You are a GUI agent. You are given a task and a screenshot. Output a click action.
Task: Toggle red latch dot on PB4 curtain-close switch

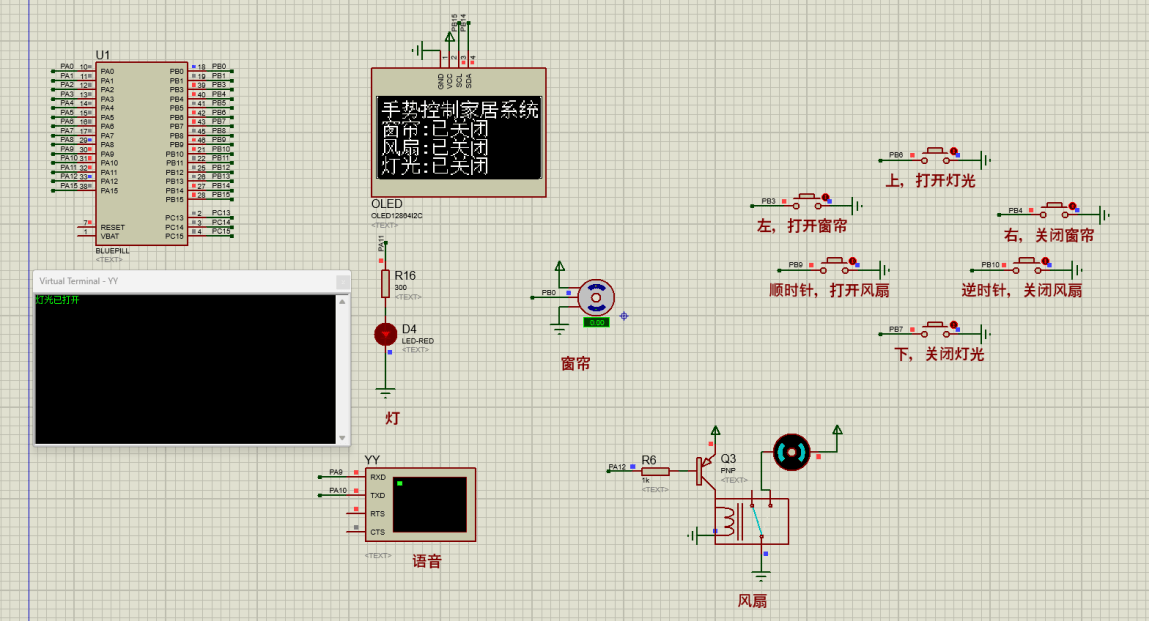[1073, 207]
